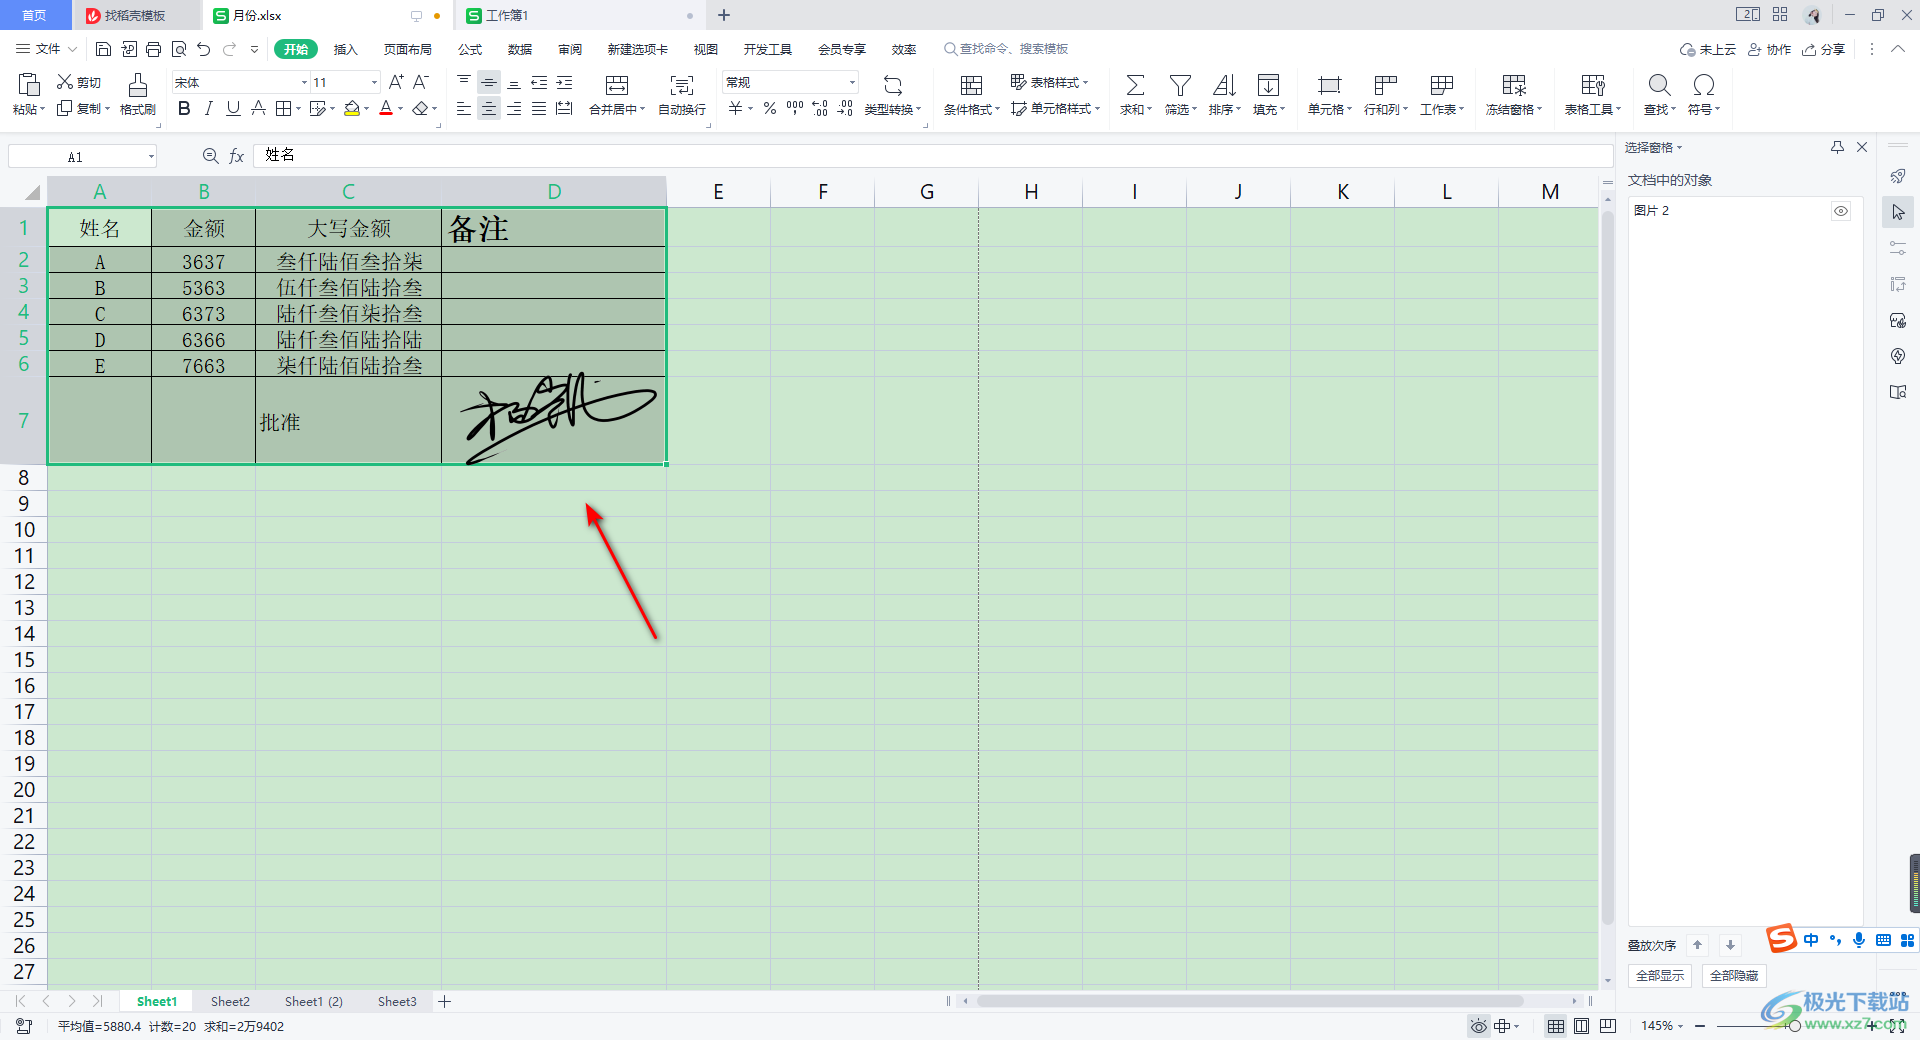The image size is (1920, 1040).
Task: Click the Symbol (符号) omega icon
Action: pos(1704,85)
